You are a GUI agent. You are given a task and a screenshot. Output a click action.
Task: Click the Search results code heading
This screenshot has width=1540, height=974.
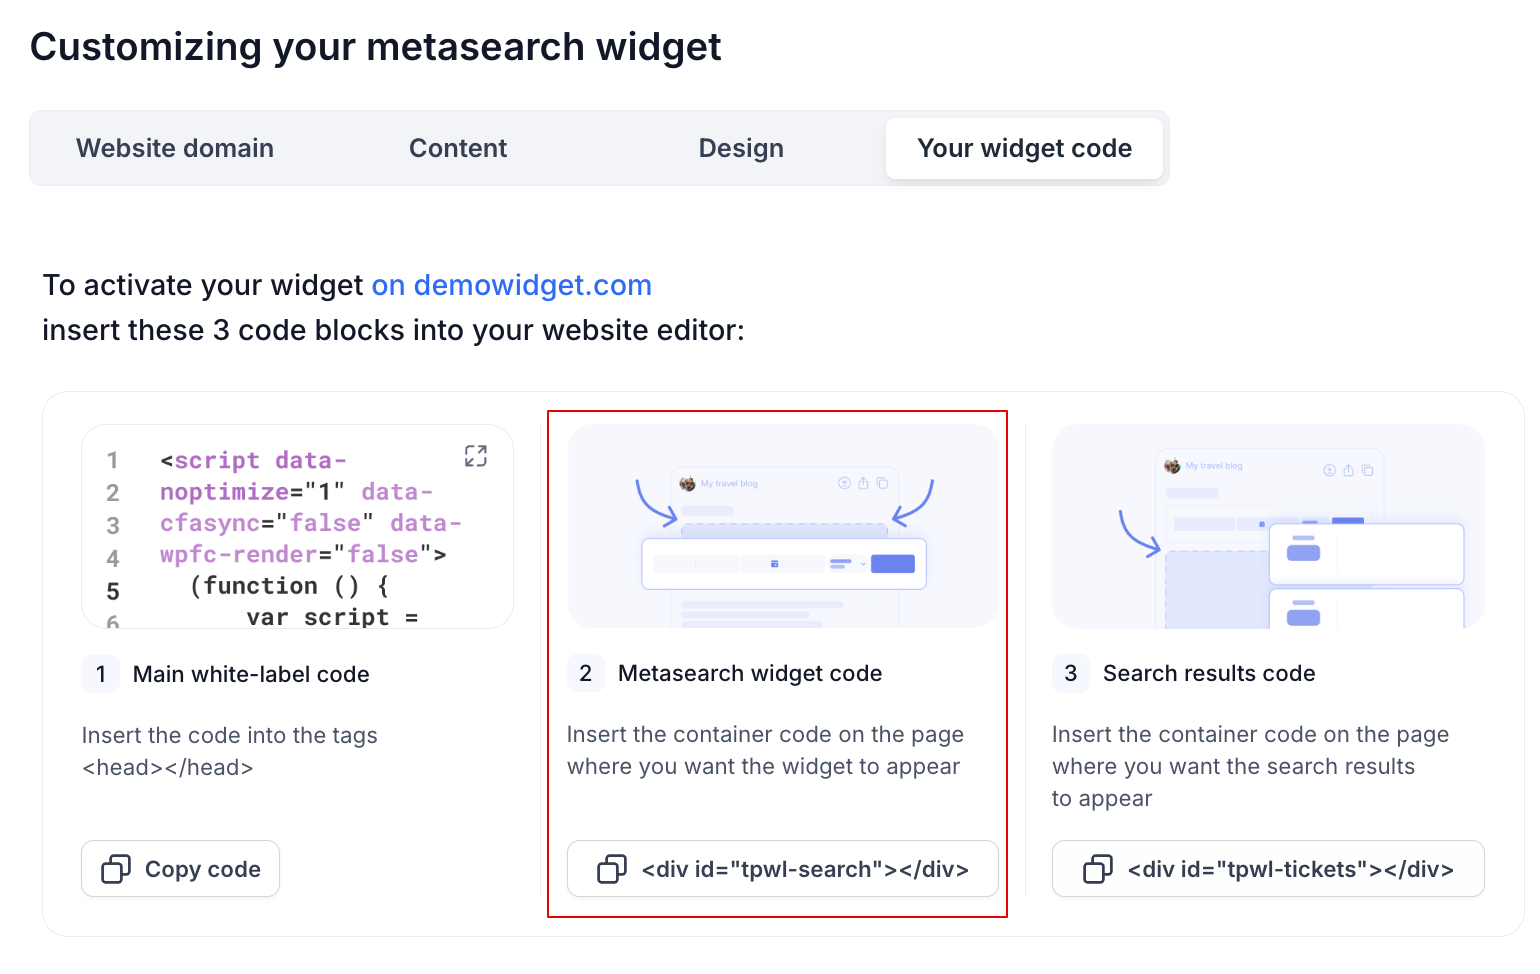pos(1209,673)
